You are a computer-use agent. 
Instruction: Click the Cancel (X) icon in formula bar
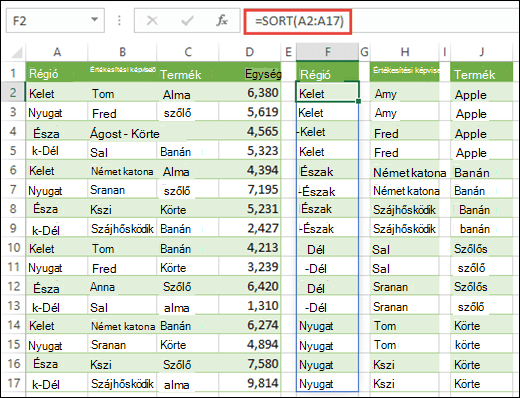coord(152,21)
